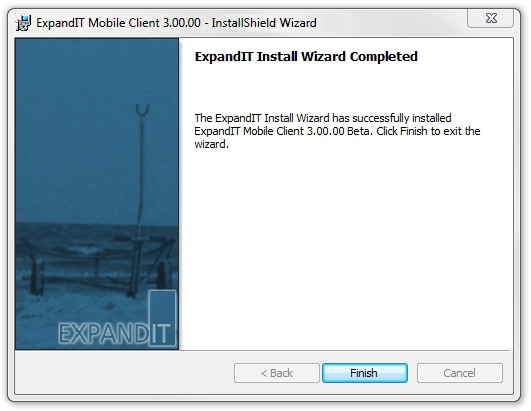Click the ExpandIT Mobile Client title bar text
Image resolution: width=531 pixels, height=411 pixels.
click(118, 23)
